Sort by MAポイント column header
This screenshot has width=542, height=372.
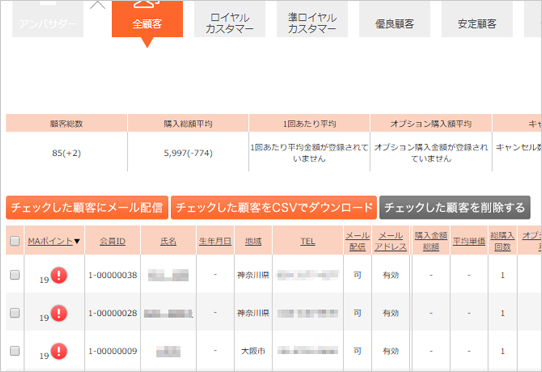coord(50,241)
